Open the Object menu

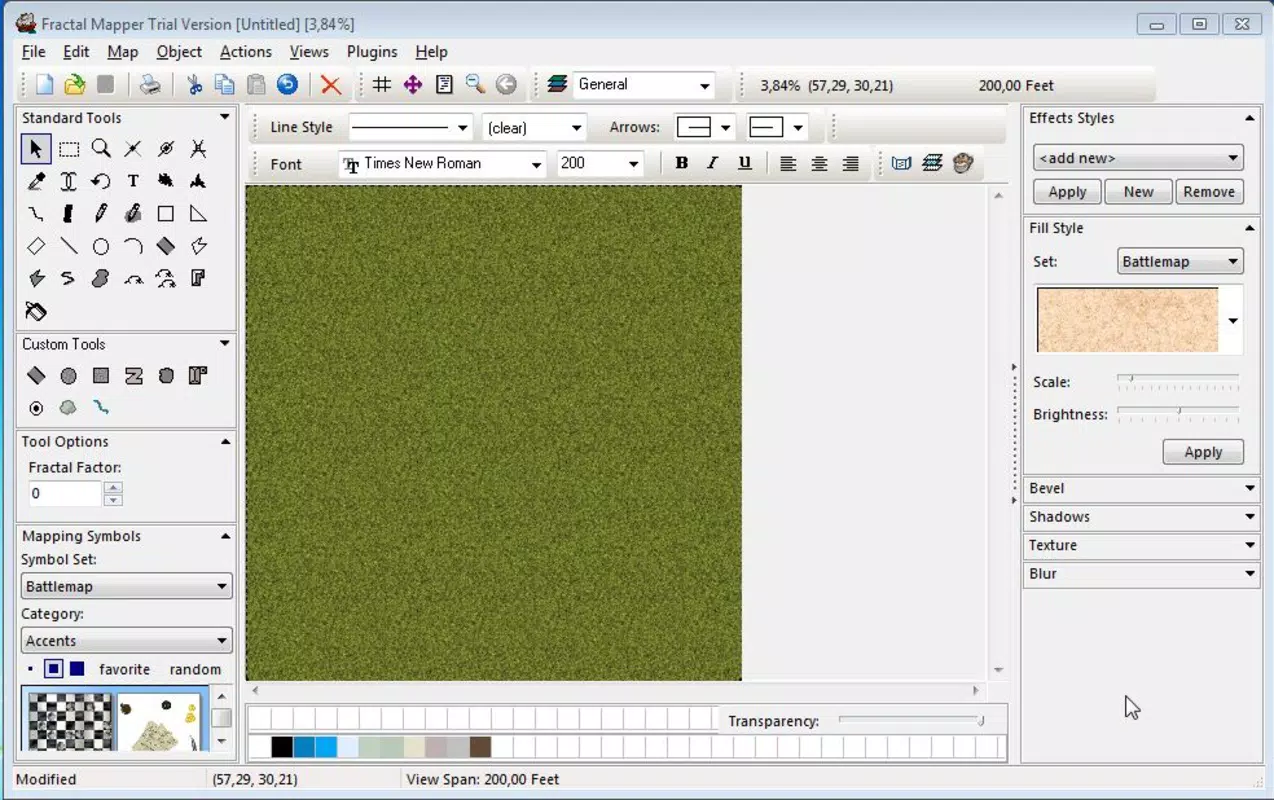[179, 52]
